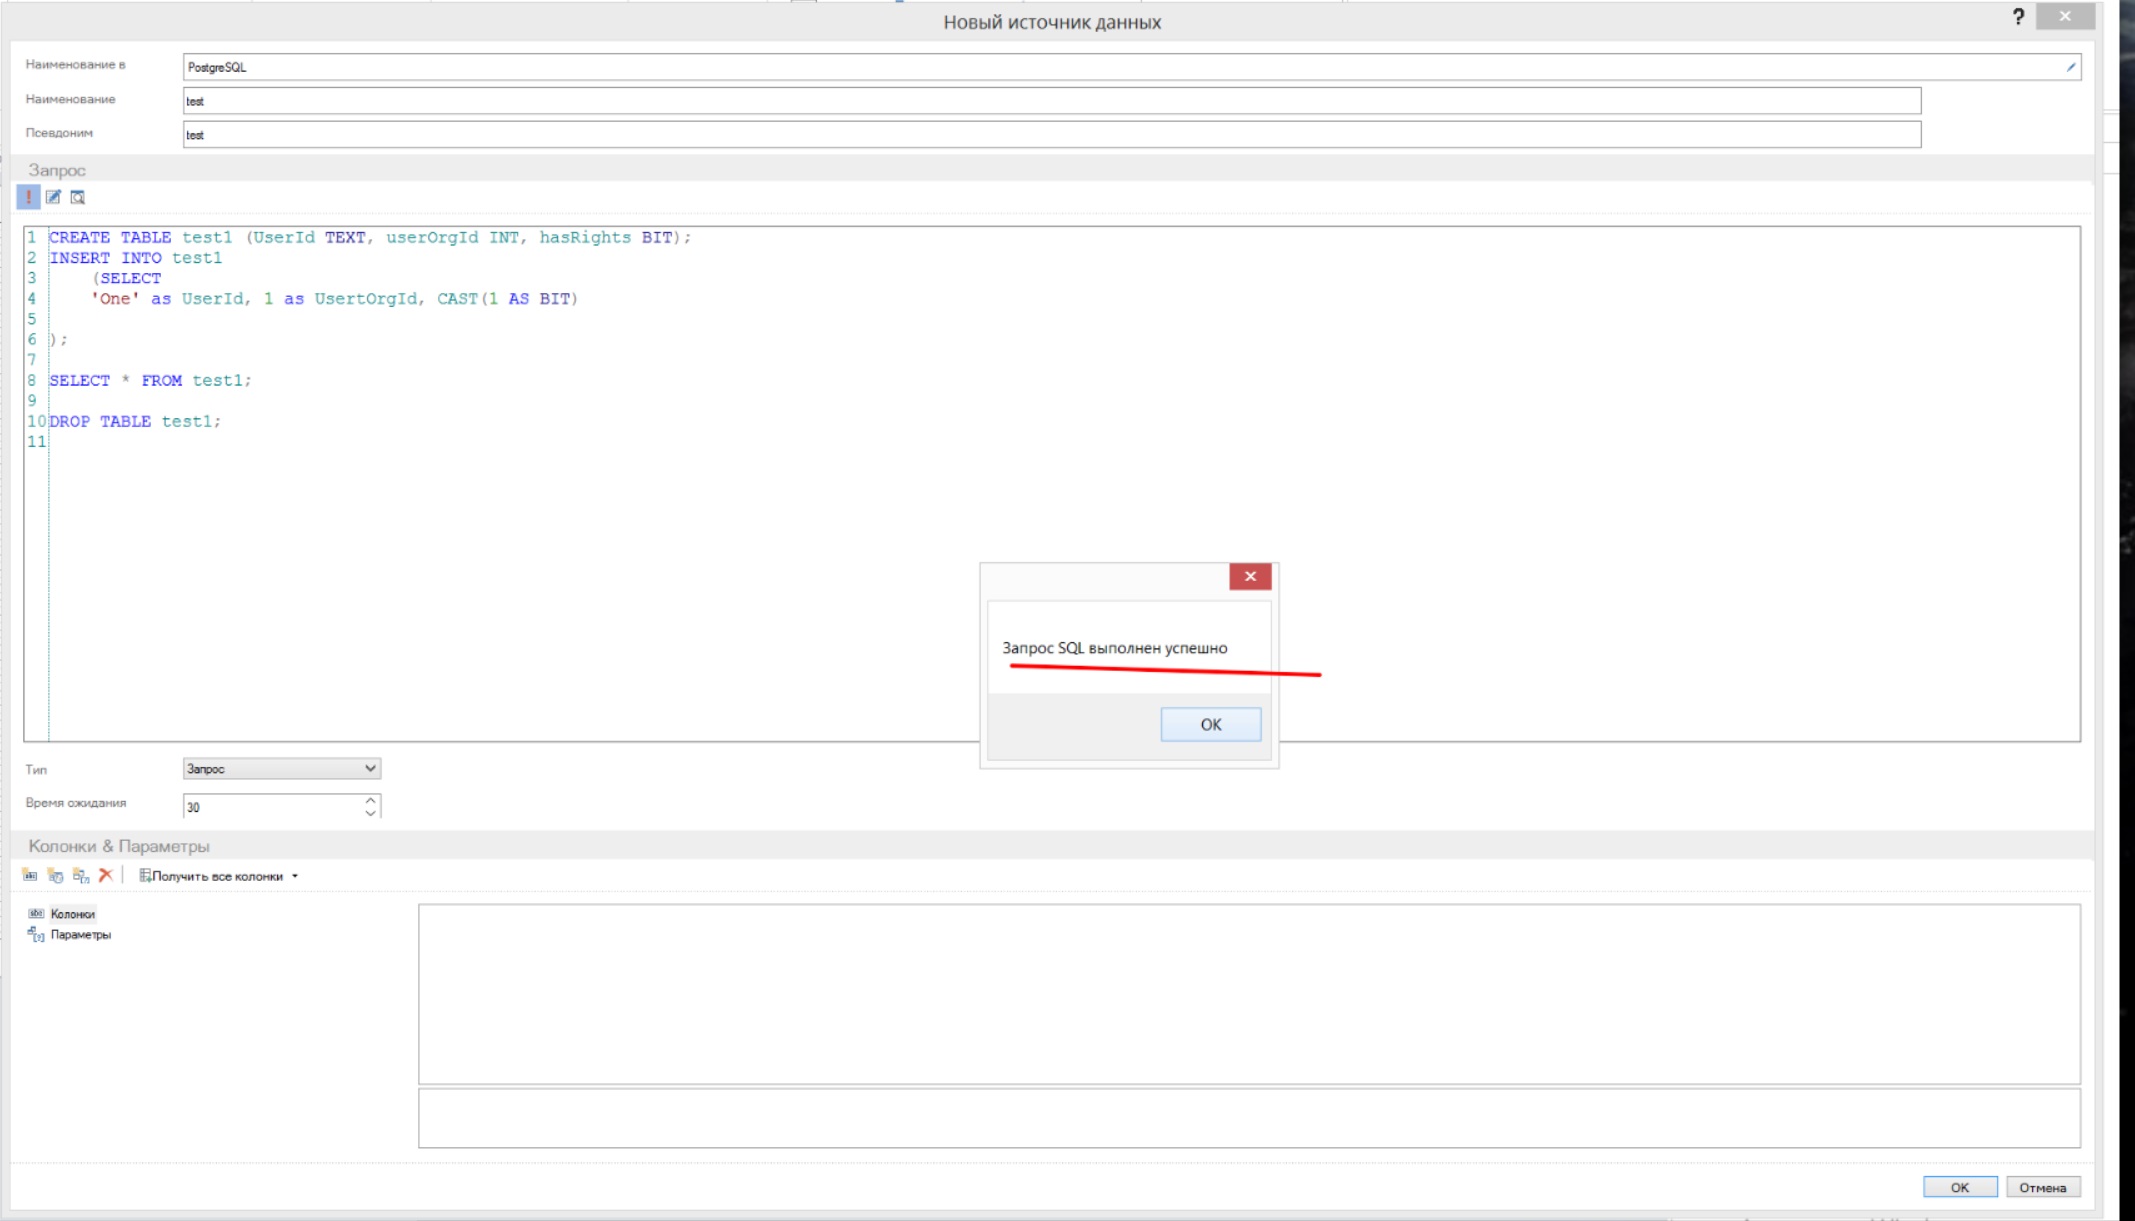2135x1221 pixels.
Task: Click the Отмена button
Action: point(2041,1187)
